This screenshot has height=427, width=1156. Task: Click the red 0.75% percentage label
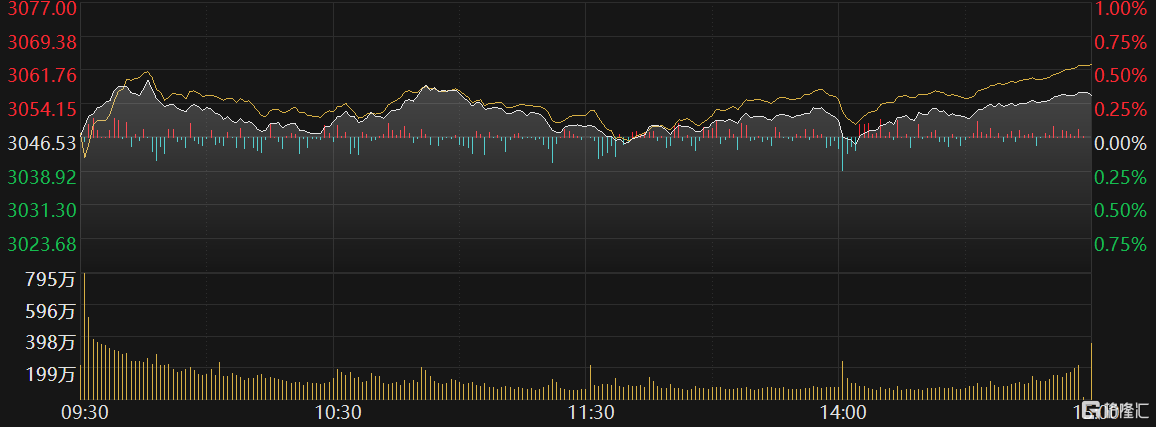click(x=1121, y=42)
